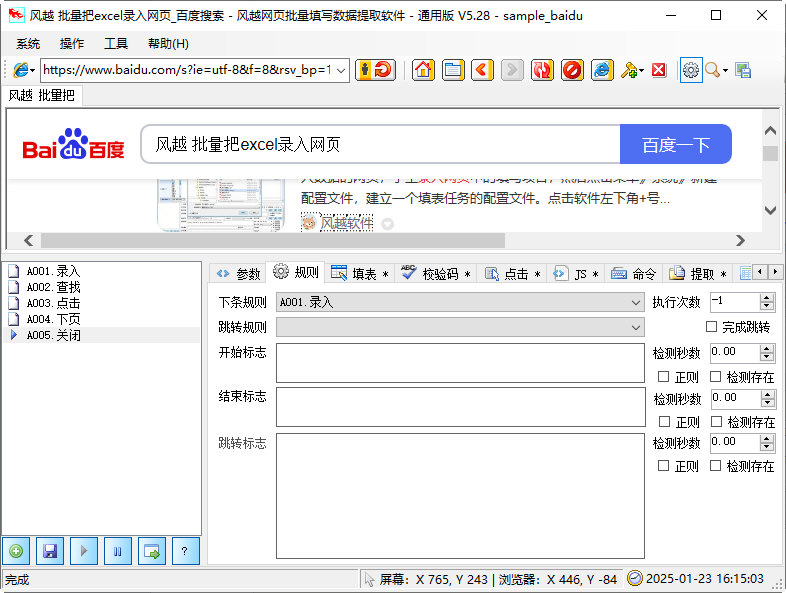The width and height of the screenshot is (786, 593).
Task: Click the red X delete toolbar icon
Action: [x=659, y=70]
